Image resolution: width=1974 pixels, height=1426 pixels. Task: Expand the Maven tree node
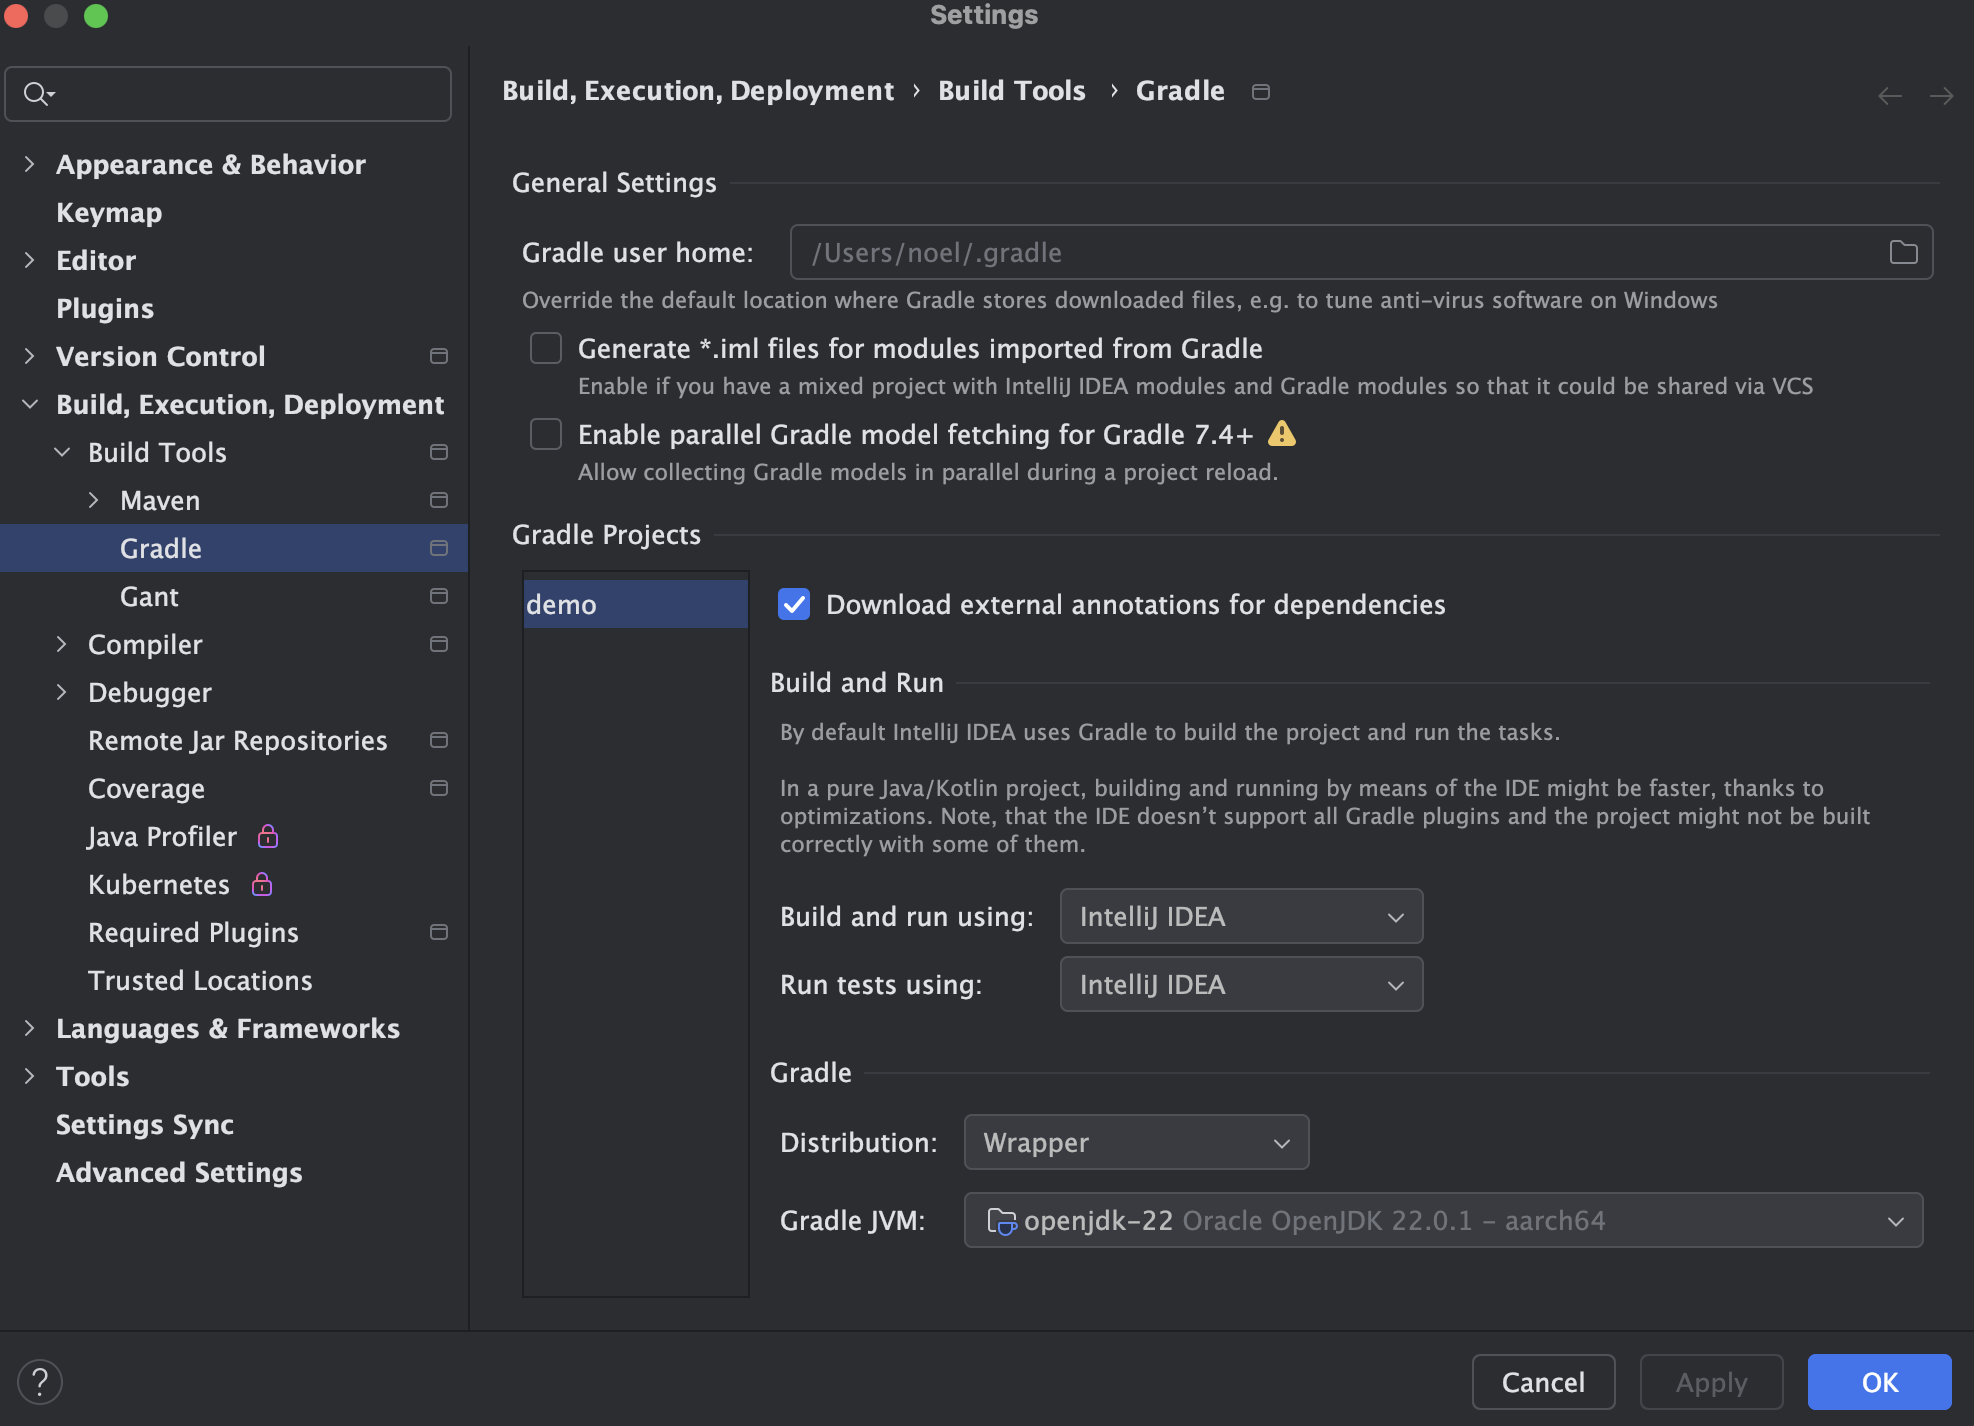(x=93, y=500)
